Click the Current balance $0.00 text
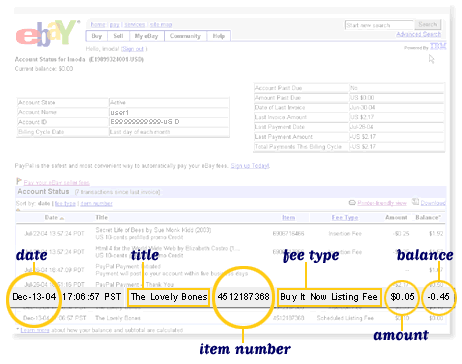This screenshot has height=364, width=462. [44, 69]
